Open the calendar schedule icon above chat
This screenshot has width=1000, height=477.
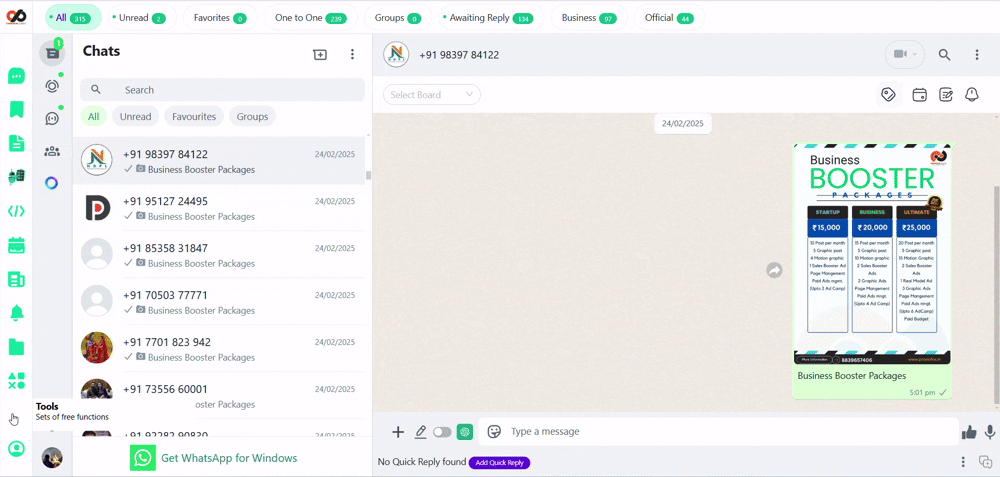[919, 95]
